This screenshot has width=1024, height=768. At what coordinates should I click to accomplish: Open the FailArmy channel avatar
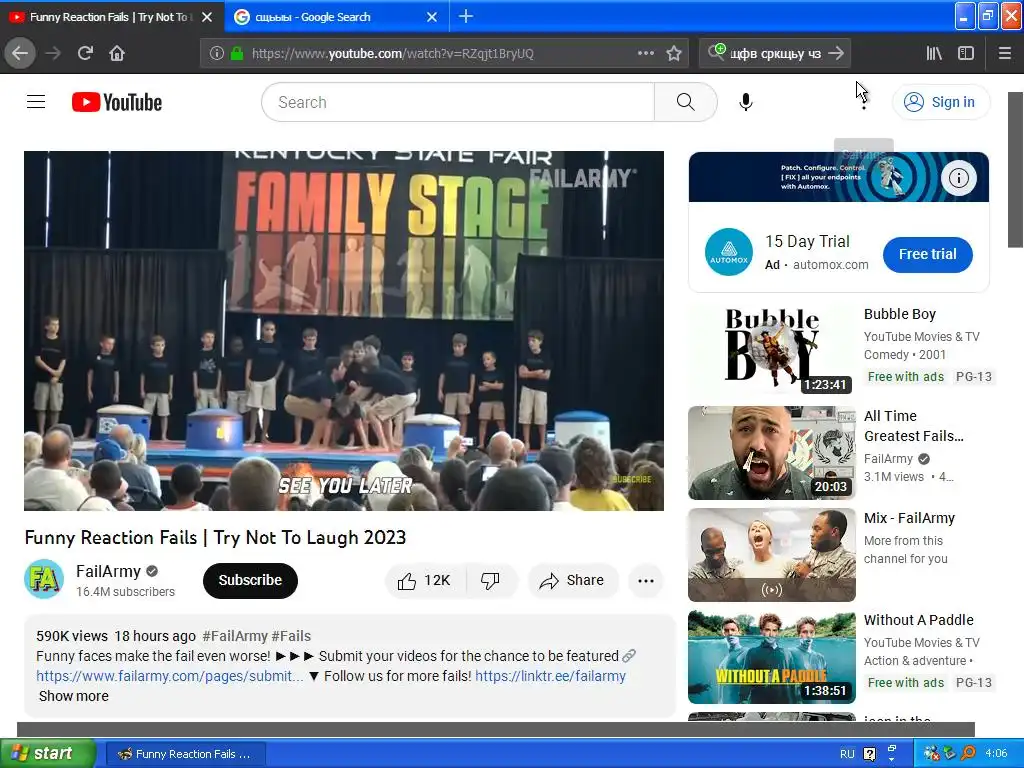coord(44,579)
